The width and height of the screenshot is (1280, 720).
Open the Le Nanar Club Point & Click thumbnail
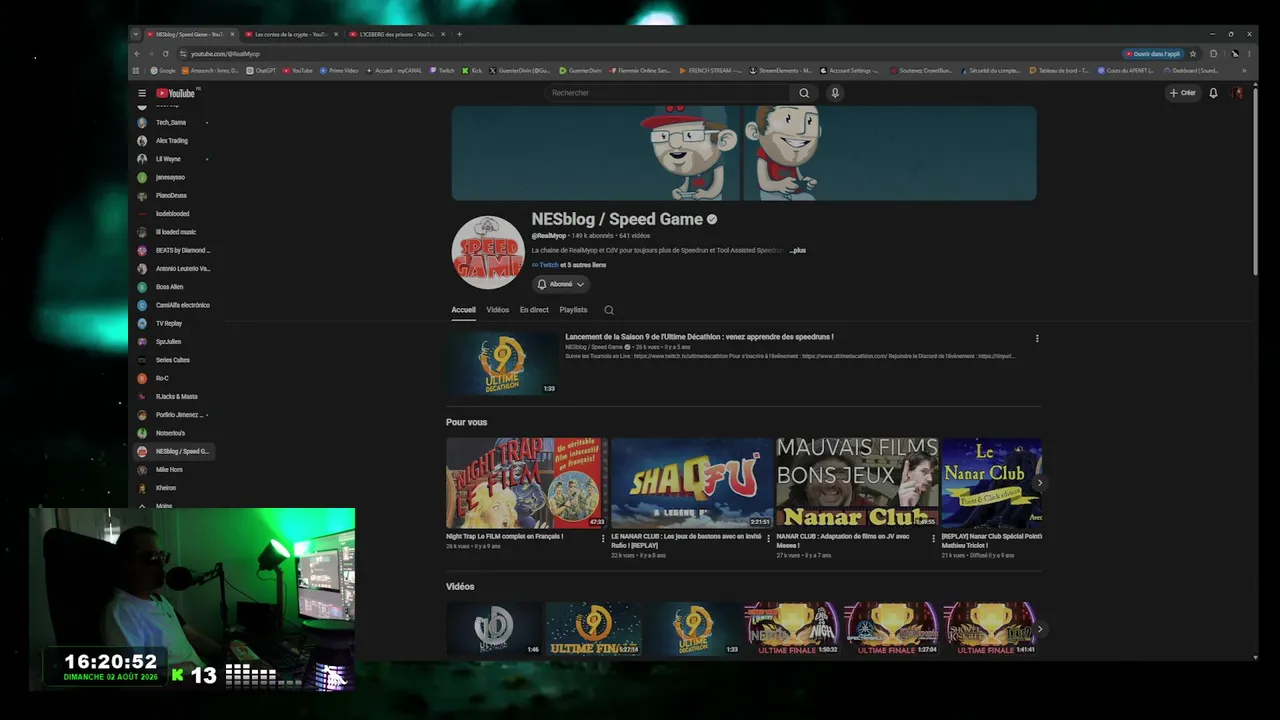pos(992,483)
